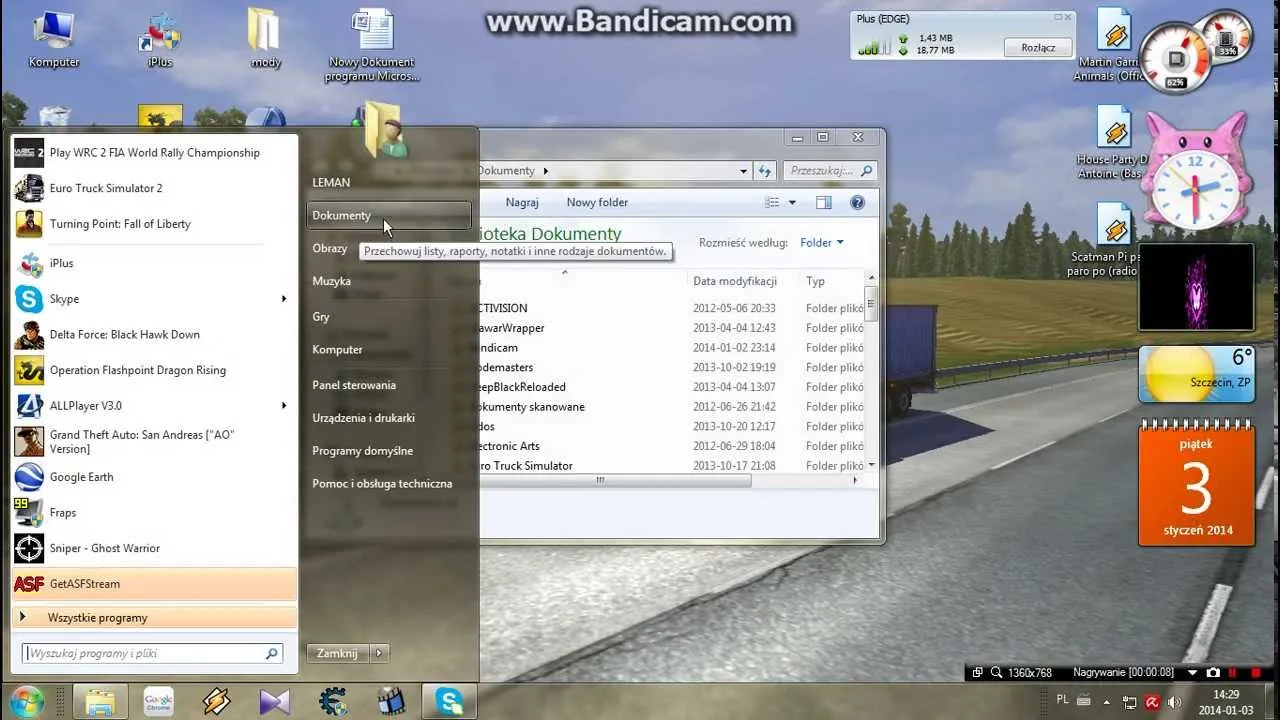The width and height of the screenshot is (1280, 720).
Task: Open gear-shaped taskbar icon
Action: pyautogui.click(x=332, y=701)
